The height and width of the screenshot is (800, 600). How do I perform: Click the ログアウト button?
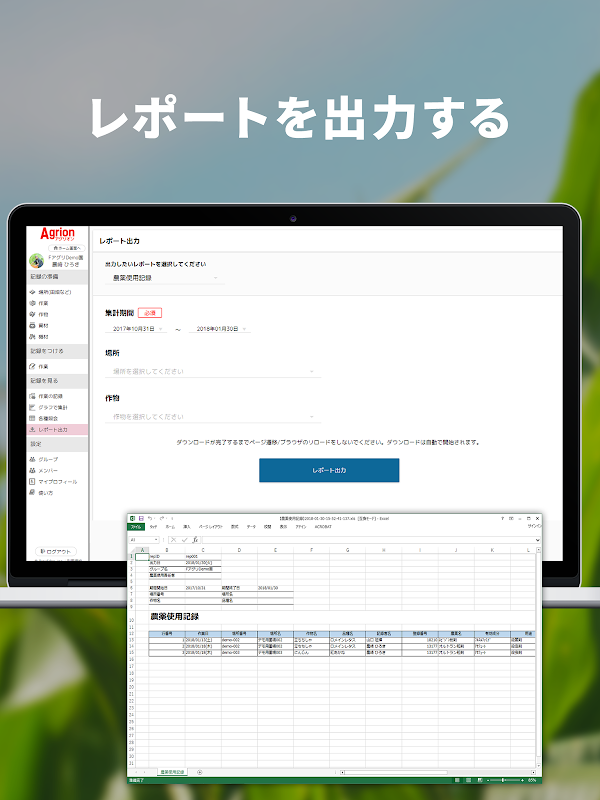[x=56, y=552]
